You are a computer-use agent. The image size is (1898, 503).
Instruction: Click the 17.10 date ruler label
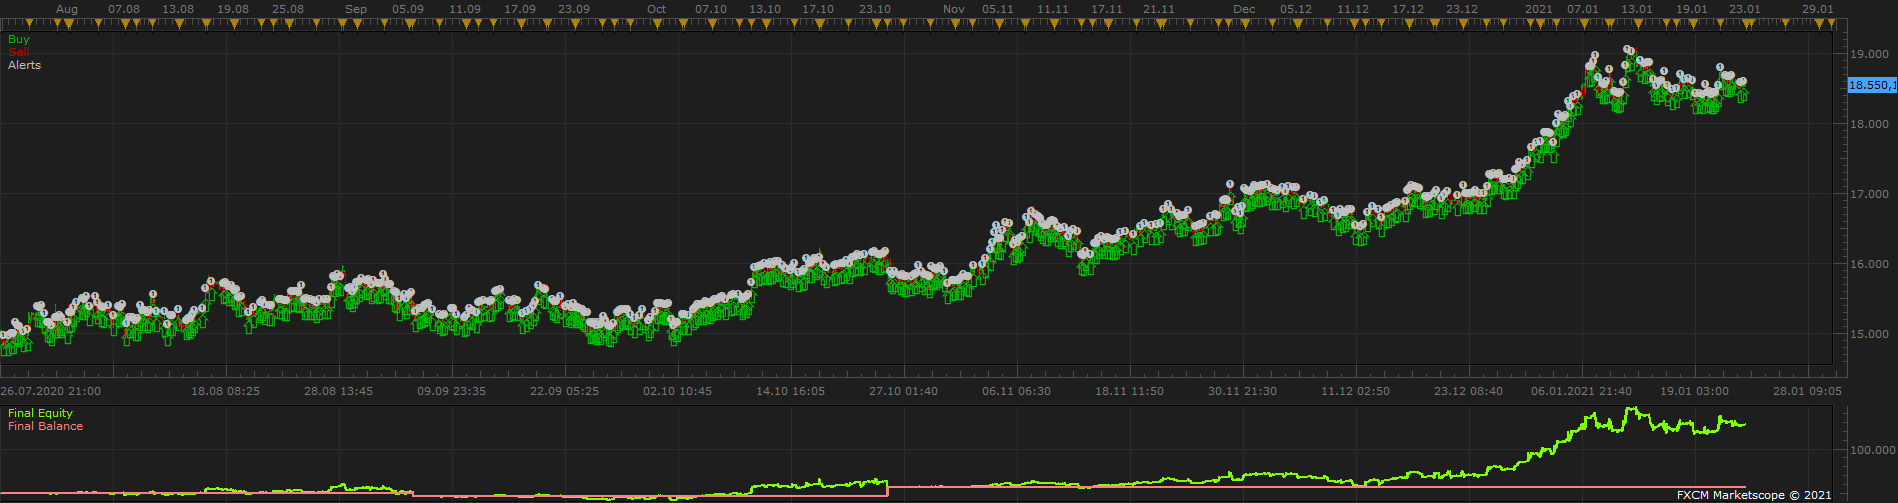click(x=818, y=9)
